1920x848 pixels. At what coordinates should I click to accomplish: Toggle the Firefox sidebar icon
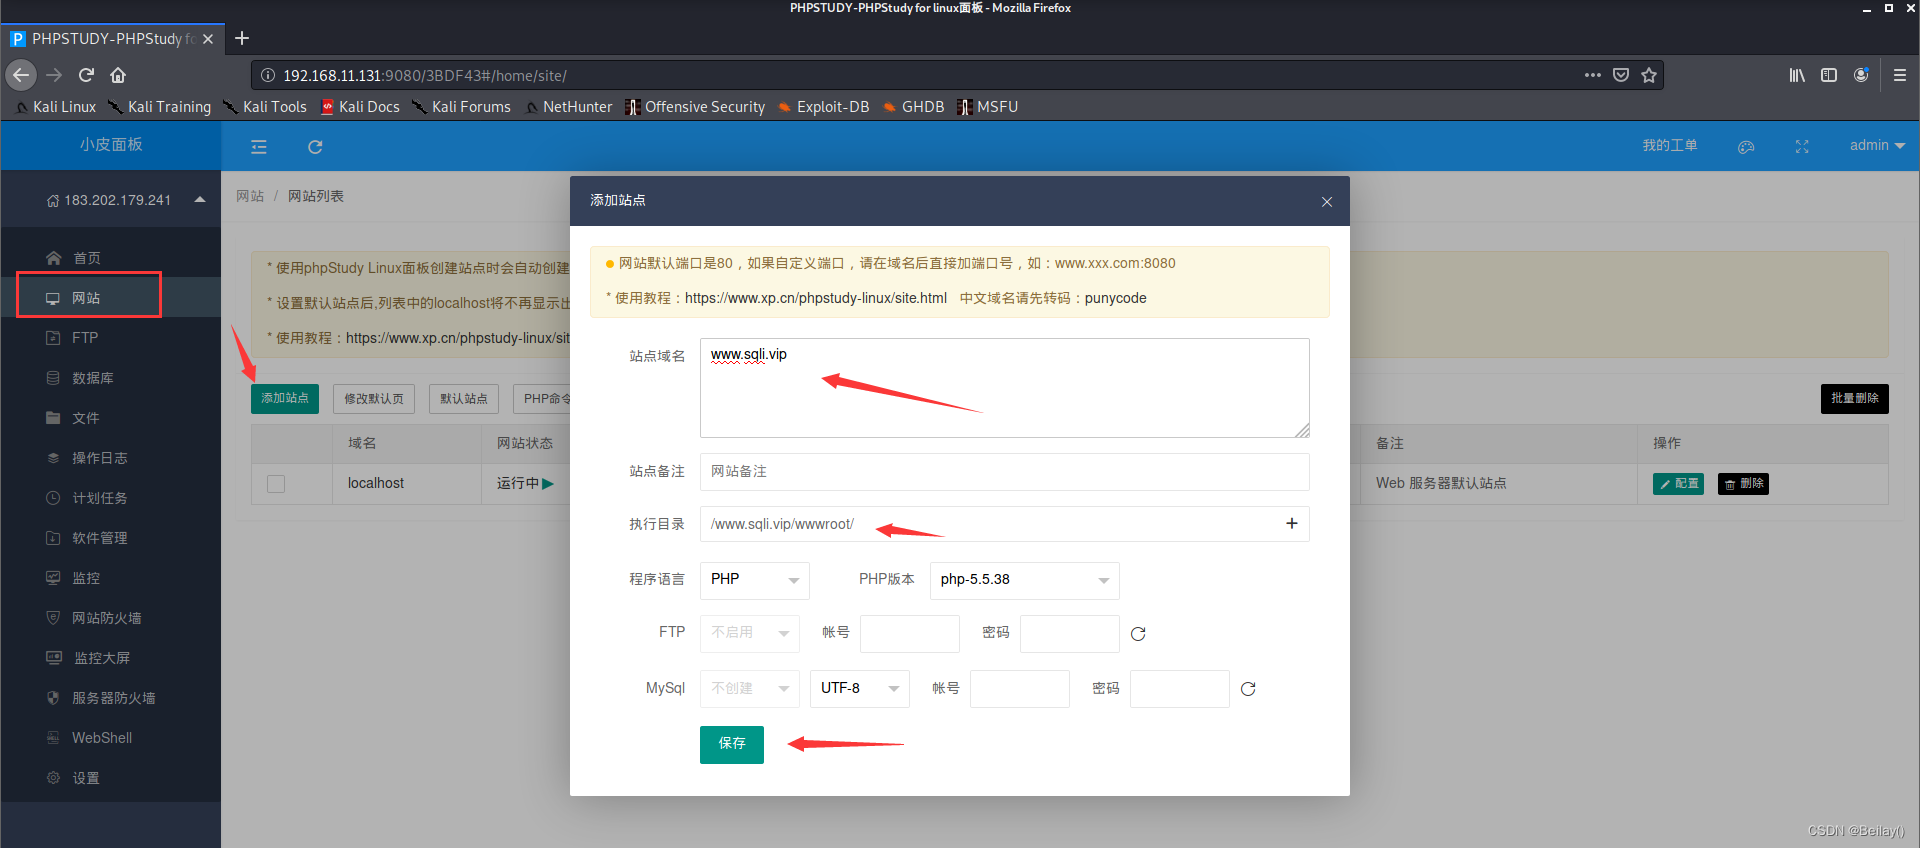click(x=1829, y=75)
